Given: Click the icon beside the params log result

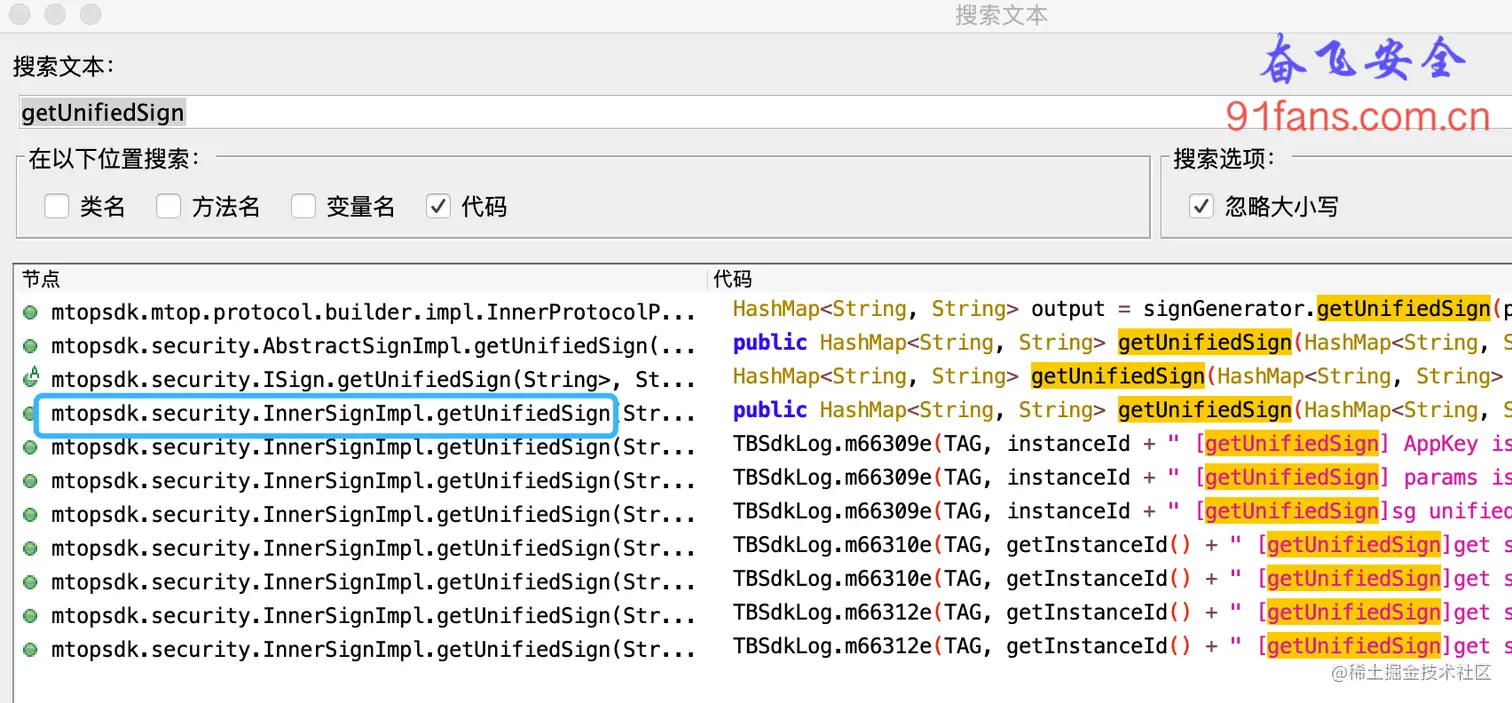Looking at the screenshot, I should (31, 481).
